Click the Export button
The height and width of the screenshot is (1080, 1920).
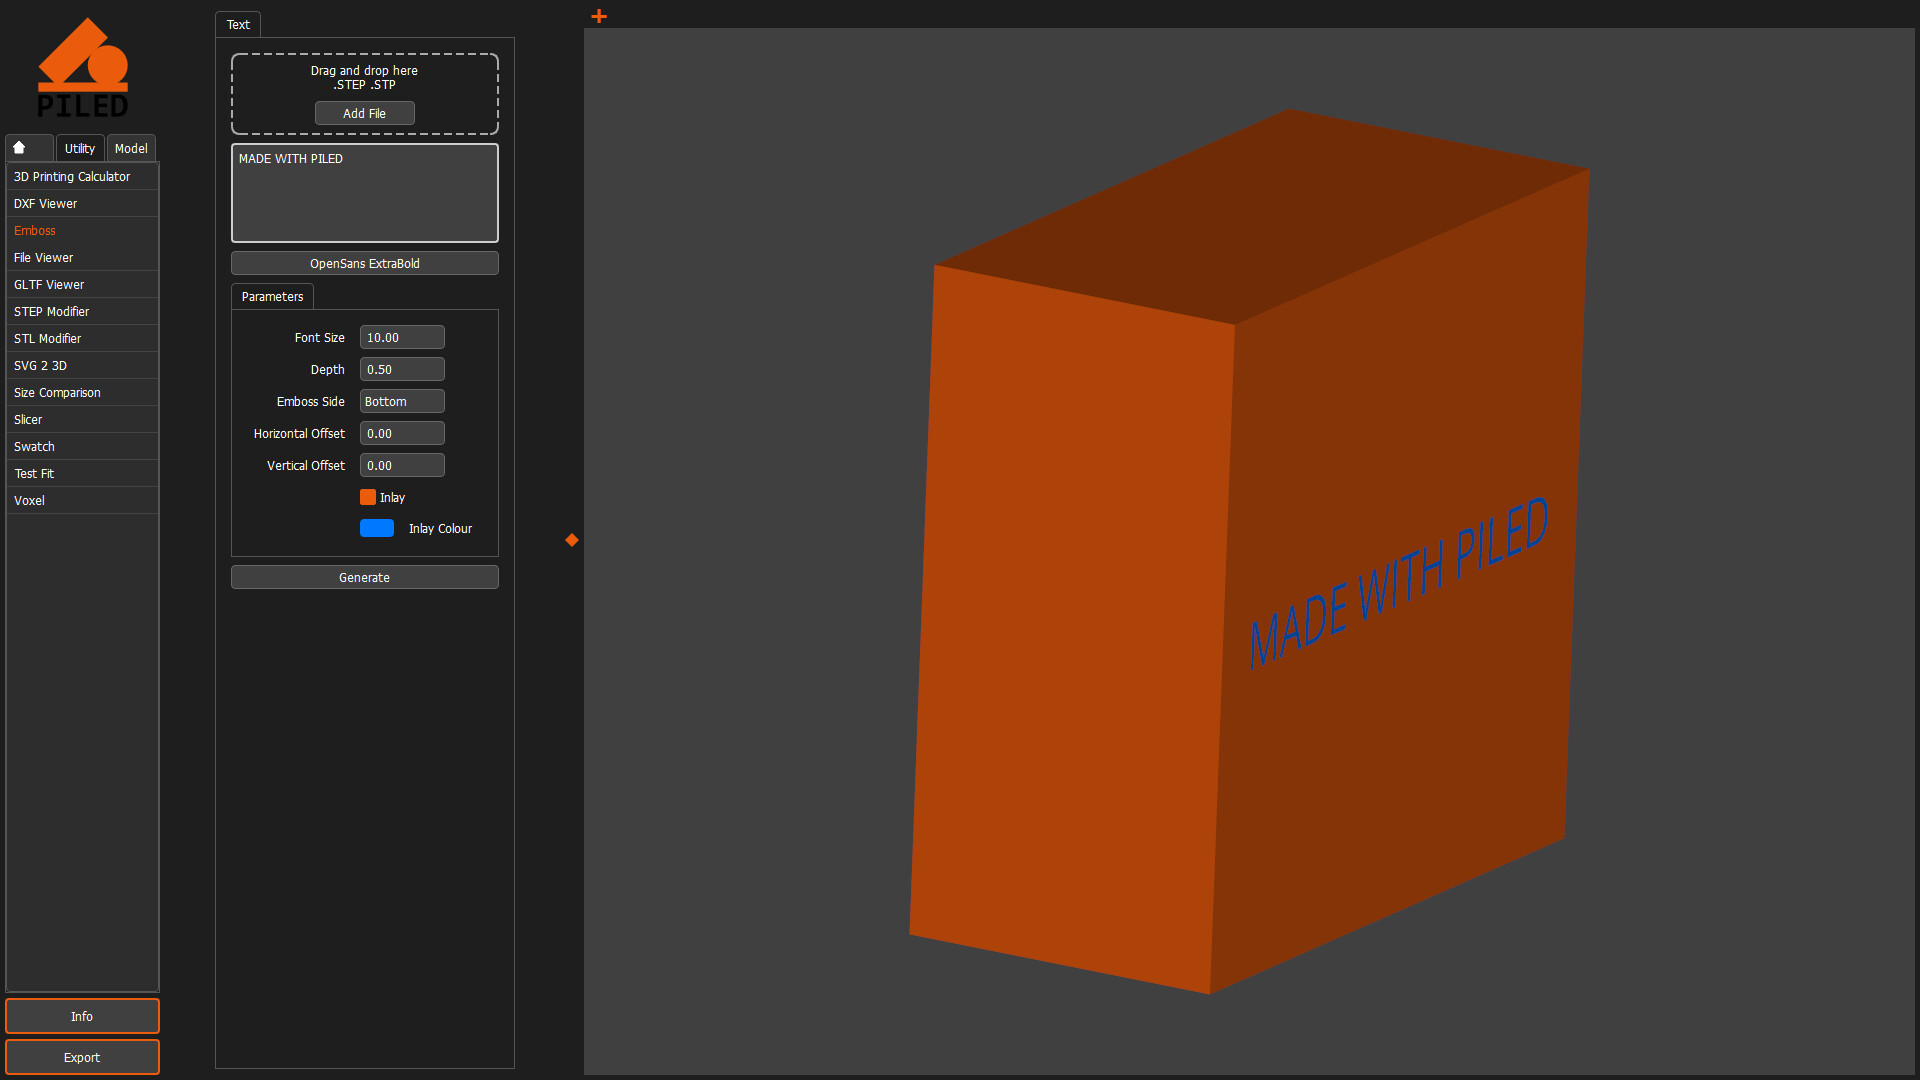(x=82, y=1057)
